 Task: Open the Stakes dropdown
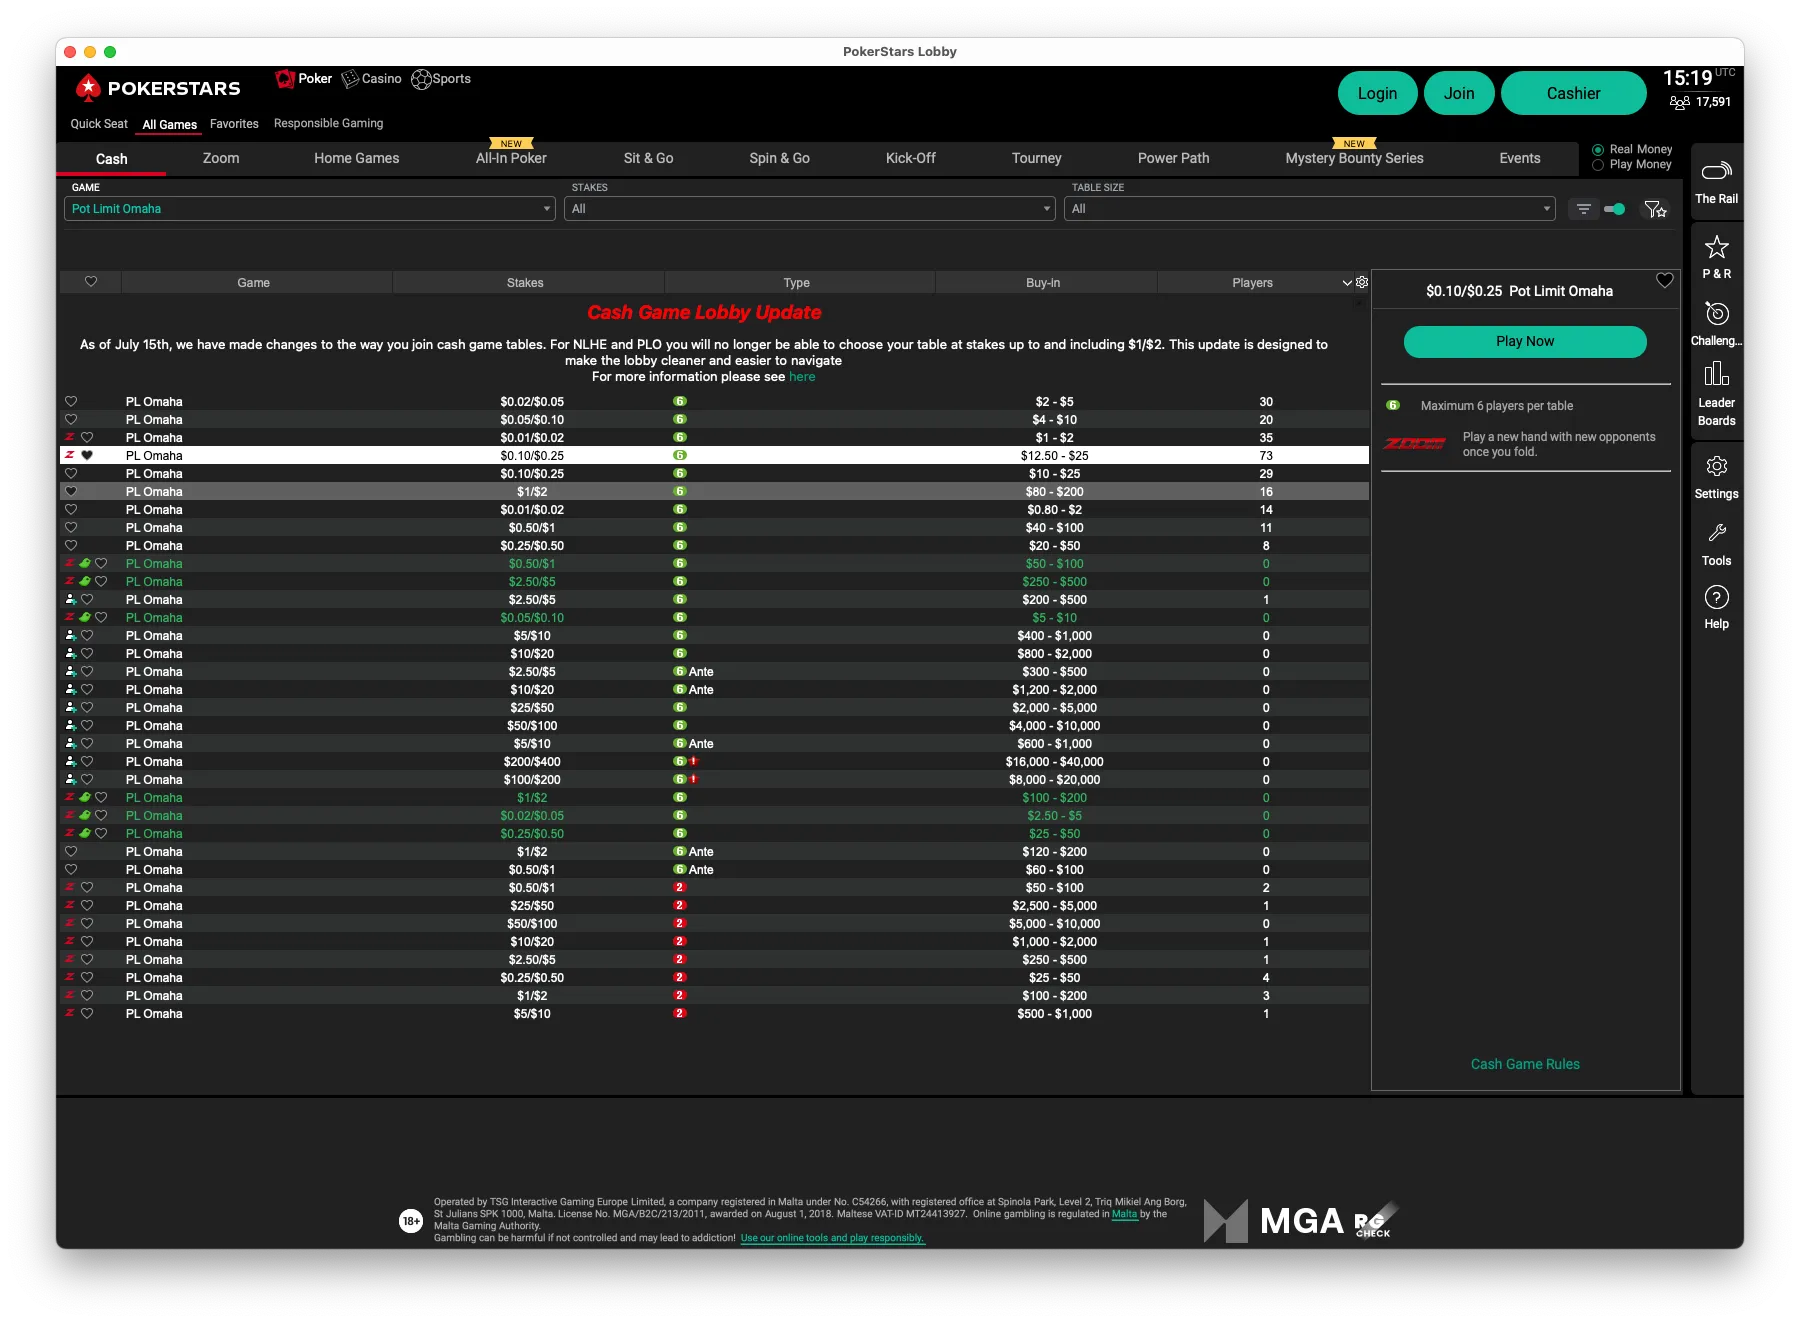point(810,209)
